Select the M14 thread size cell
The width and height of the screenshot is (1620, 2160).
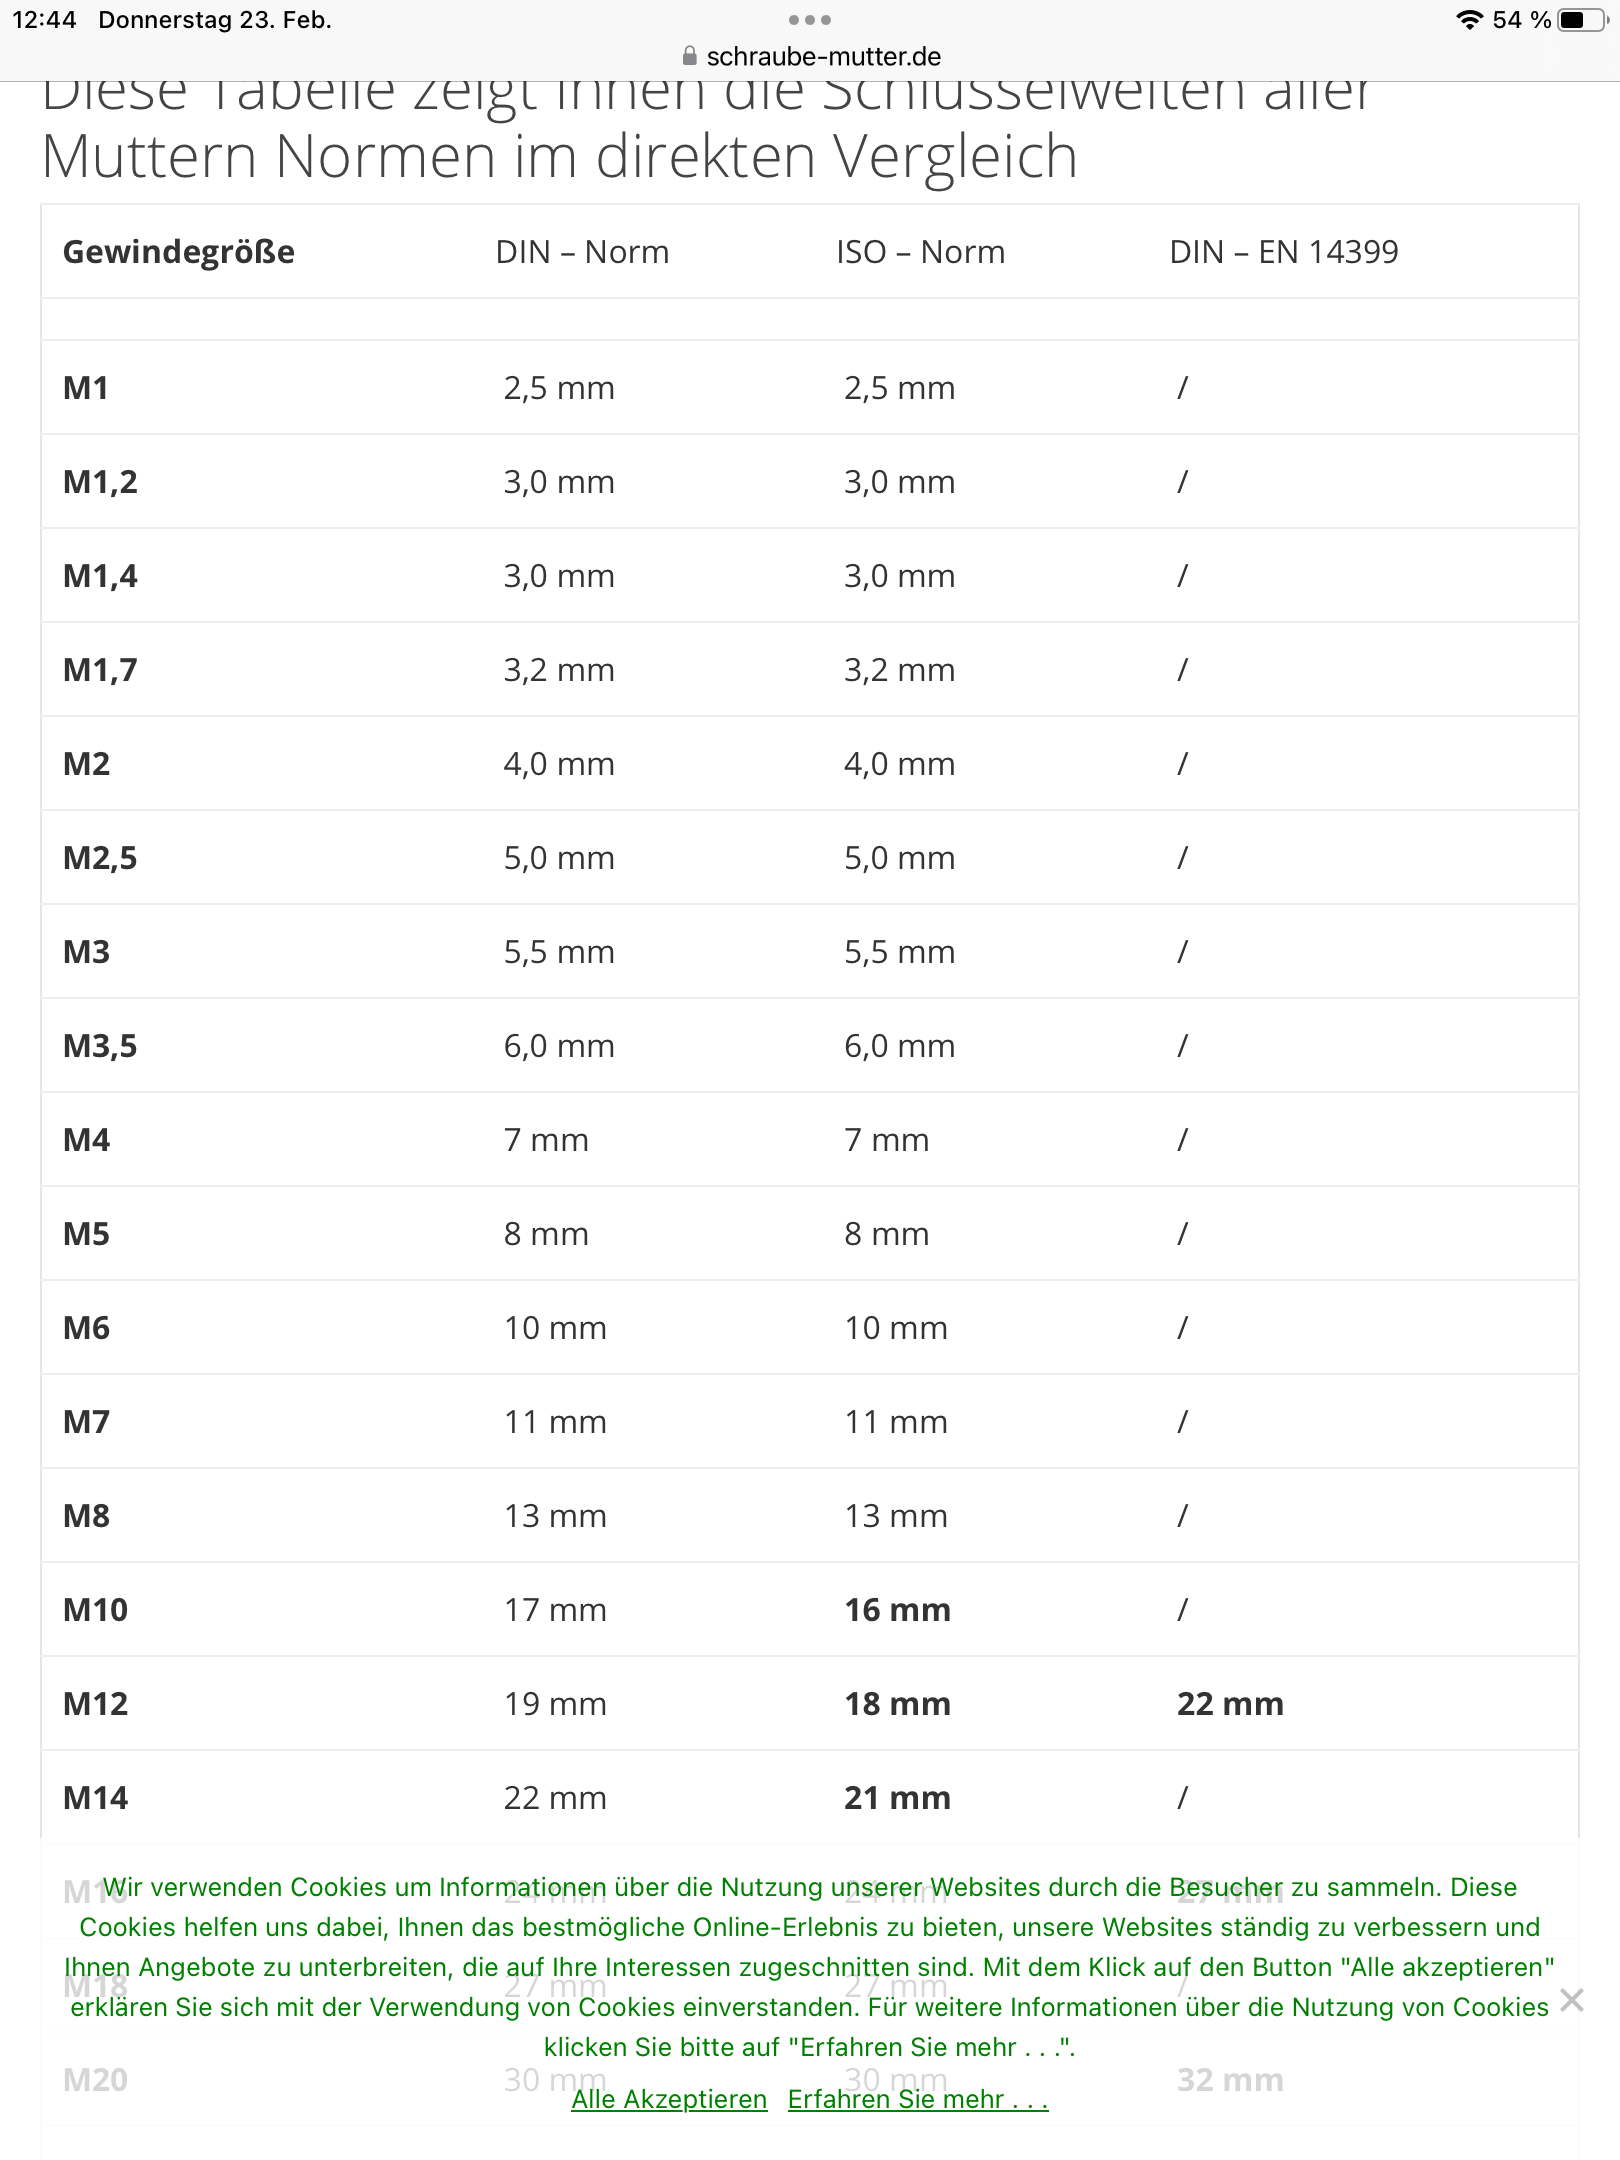point(96,1798)
